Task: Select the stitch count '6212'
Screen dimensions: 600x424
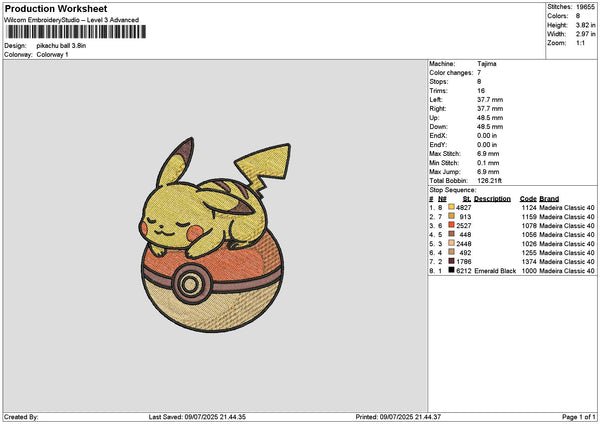Action: point(463,271)
